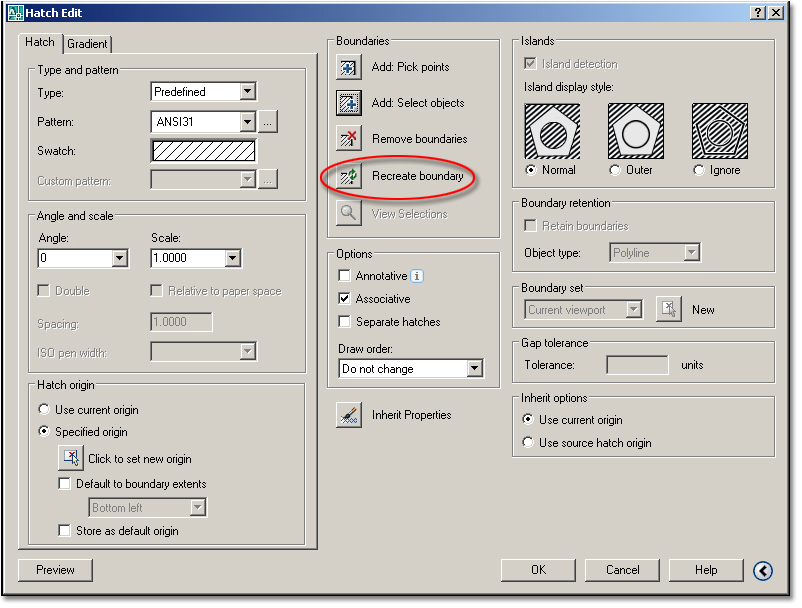
Task: Select the Hatch tab
Action: pyautogui.click(x=40, y=42)
